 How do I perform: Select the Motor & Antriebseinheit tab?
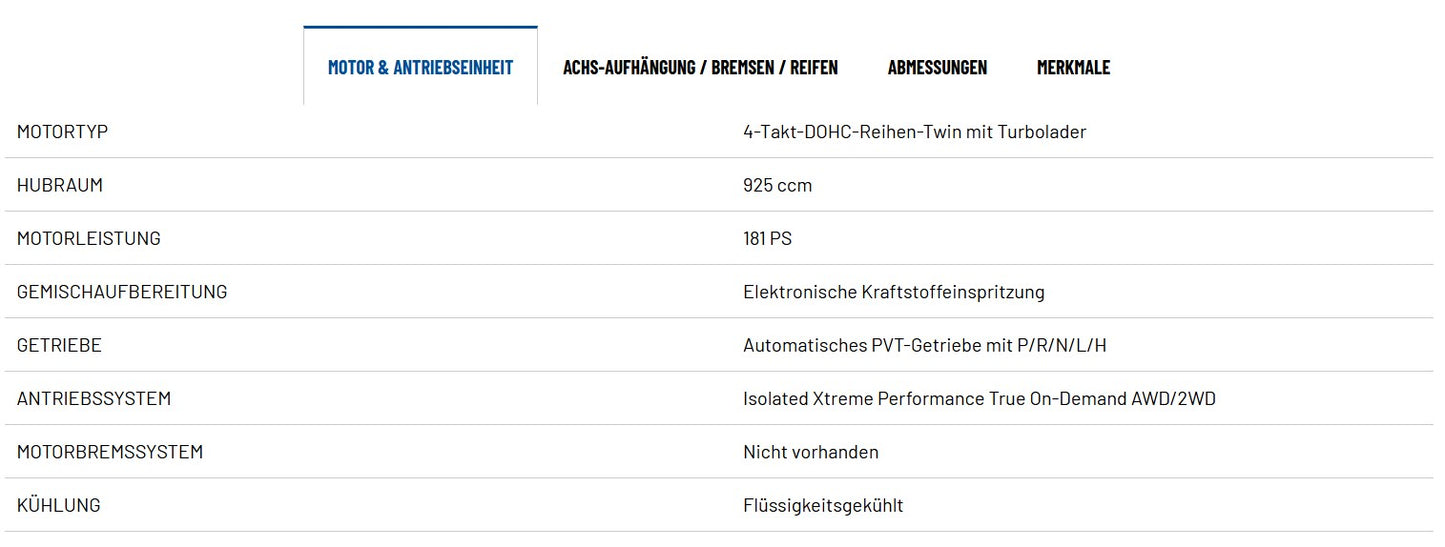(x=420, y=67)
